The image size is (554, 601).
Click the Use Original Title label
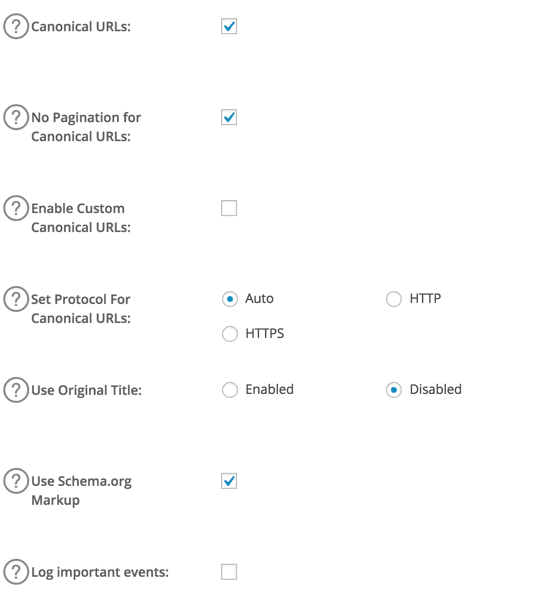click(x=86, y=390)
